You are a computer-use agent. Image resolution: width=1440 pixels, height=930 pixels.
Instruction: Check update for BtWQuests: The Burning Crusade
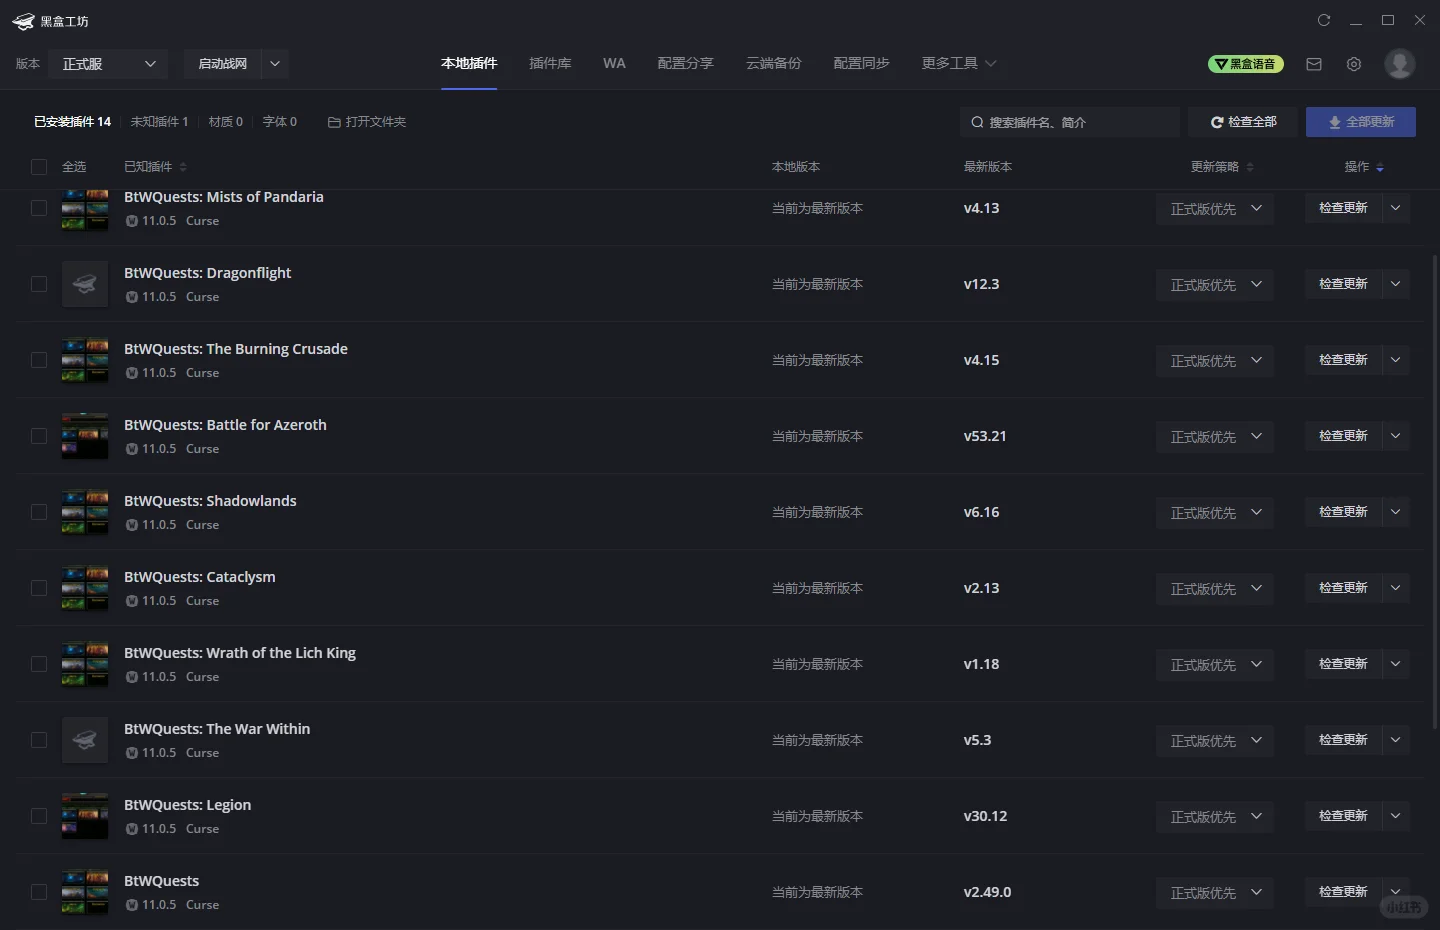point(1344,360)
